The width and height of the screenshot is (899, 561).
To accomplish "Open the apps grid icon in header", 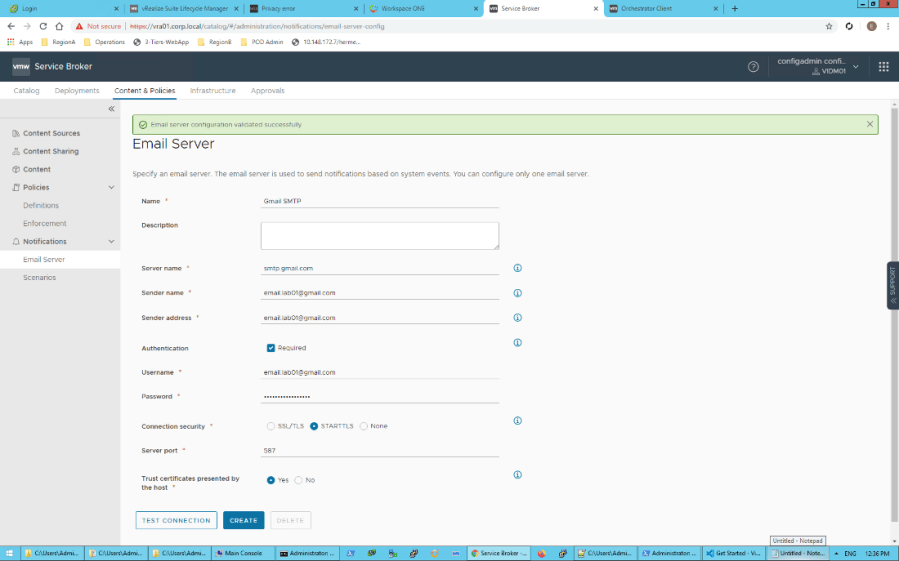I will [883, 67].
